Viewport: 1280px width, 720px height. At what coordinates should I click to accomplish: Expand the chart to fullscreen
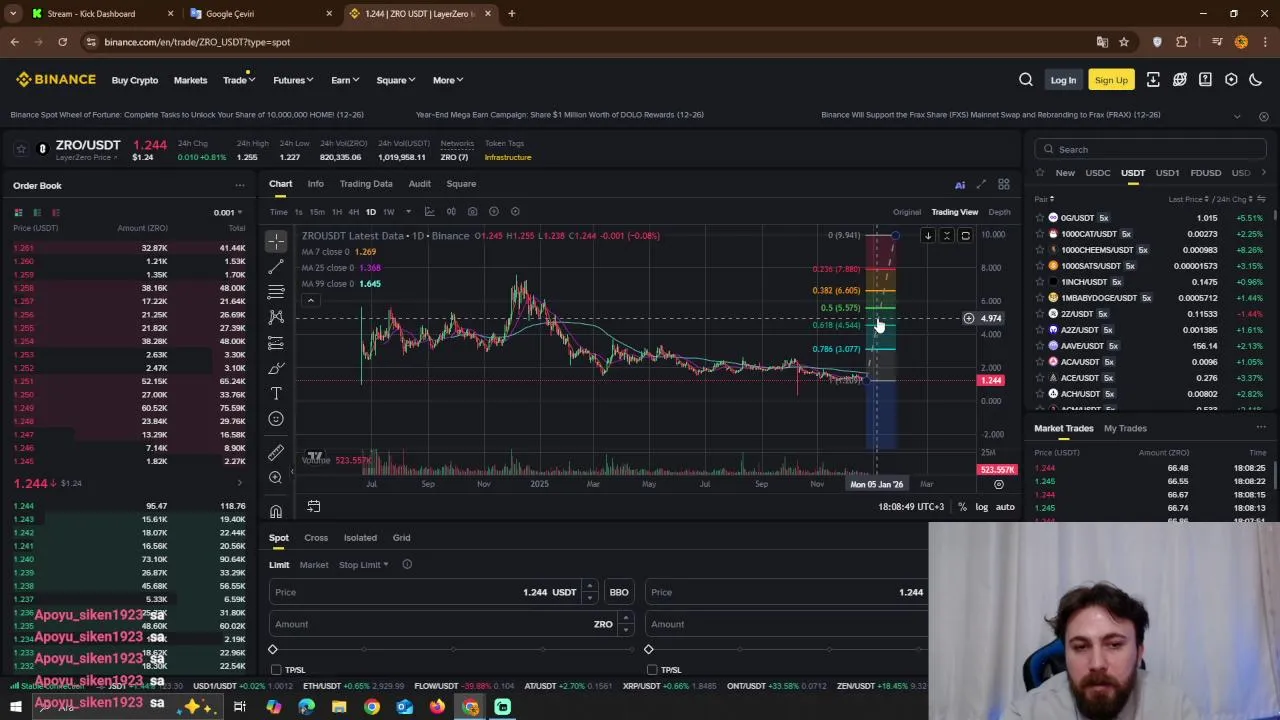pos(981,184)
